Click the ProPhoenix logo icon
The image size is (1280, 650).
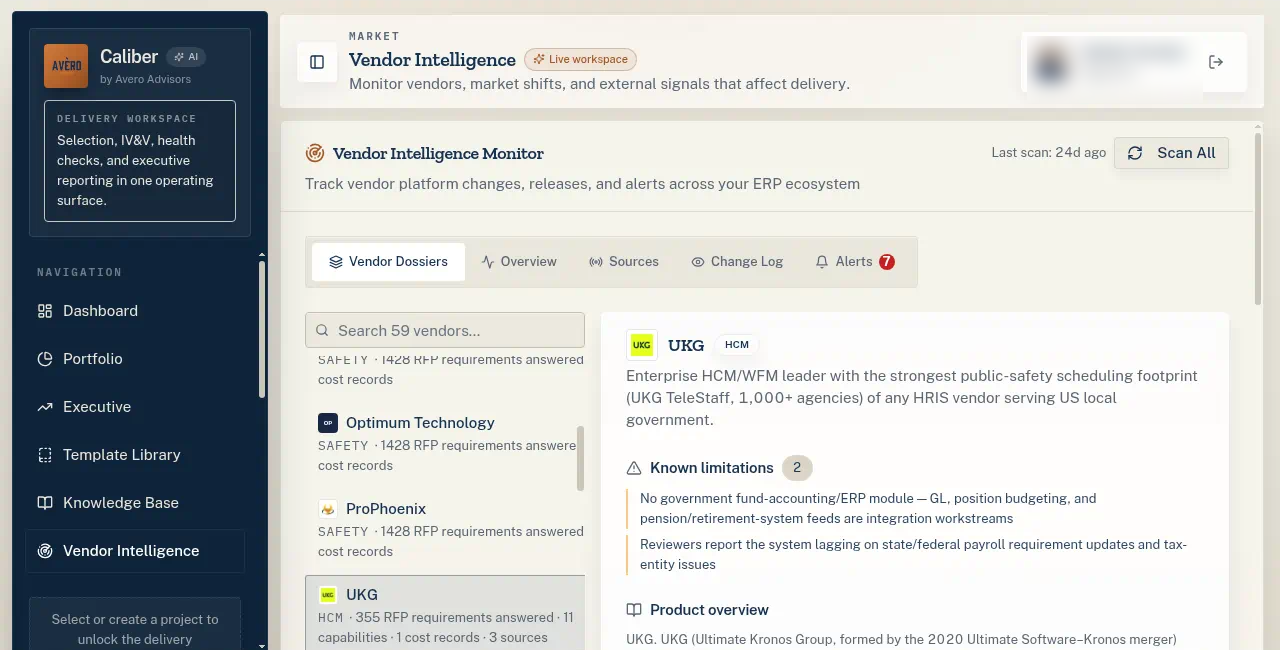(328, 509)
